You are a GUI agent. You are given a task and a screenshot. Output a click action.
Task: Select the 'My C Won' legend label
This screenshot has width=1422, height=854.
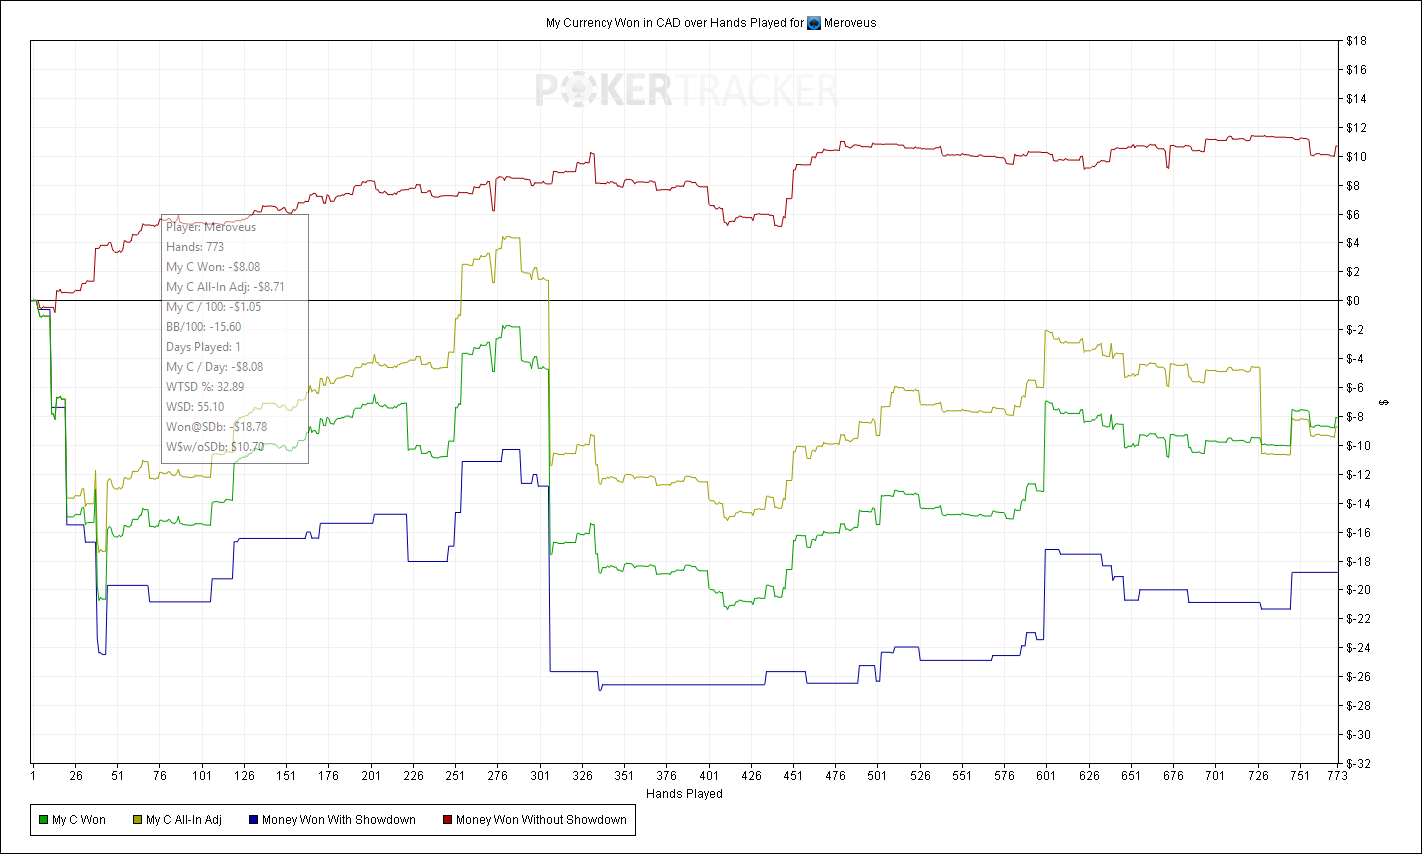(79, 820)
